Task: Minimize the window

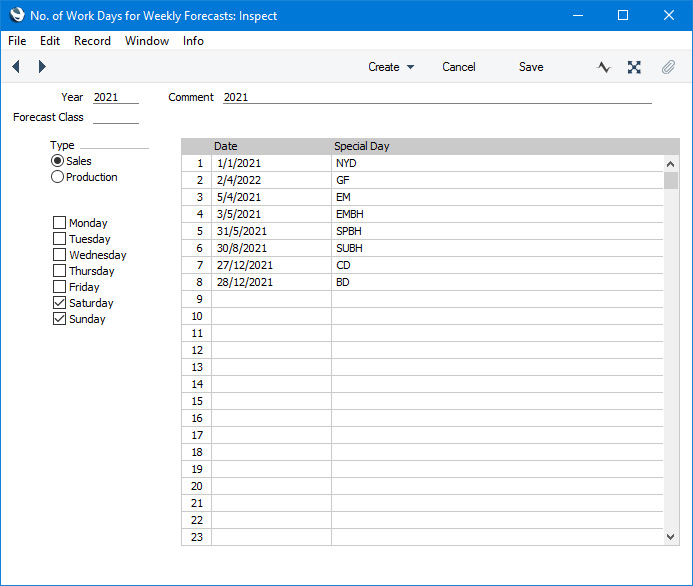Action: tap(578, 15)
